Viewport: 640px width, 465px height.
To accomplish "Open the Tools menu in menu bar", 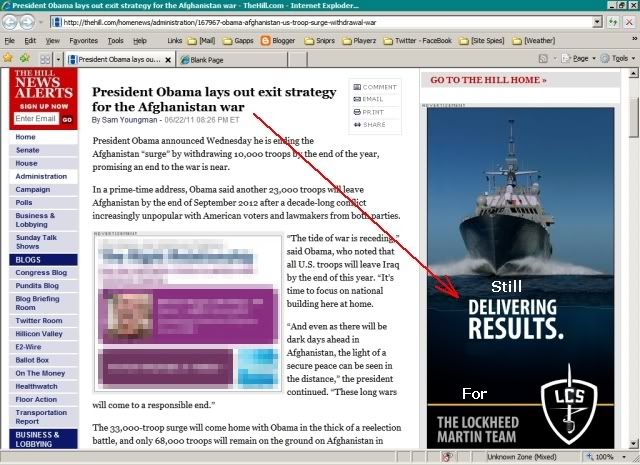I will (x=116, y=40).
